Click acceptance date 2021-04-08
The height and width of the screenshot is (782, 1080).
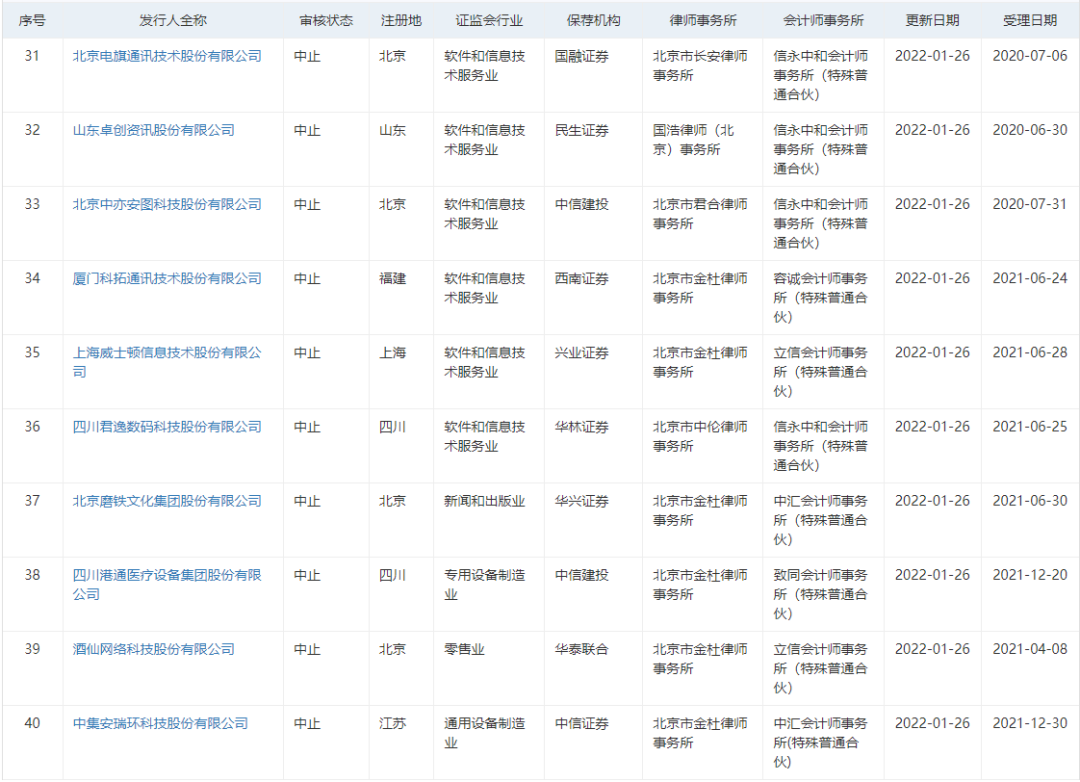1030,649
